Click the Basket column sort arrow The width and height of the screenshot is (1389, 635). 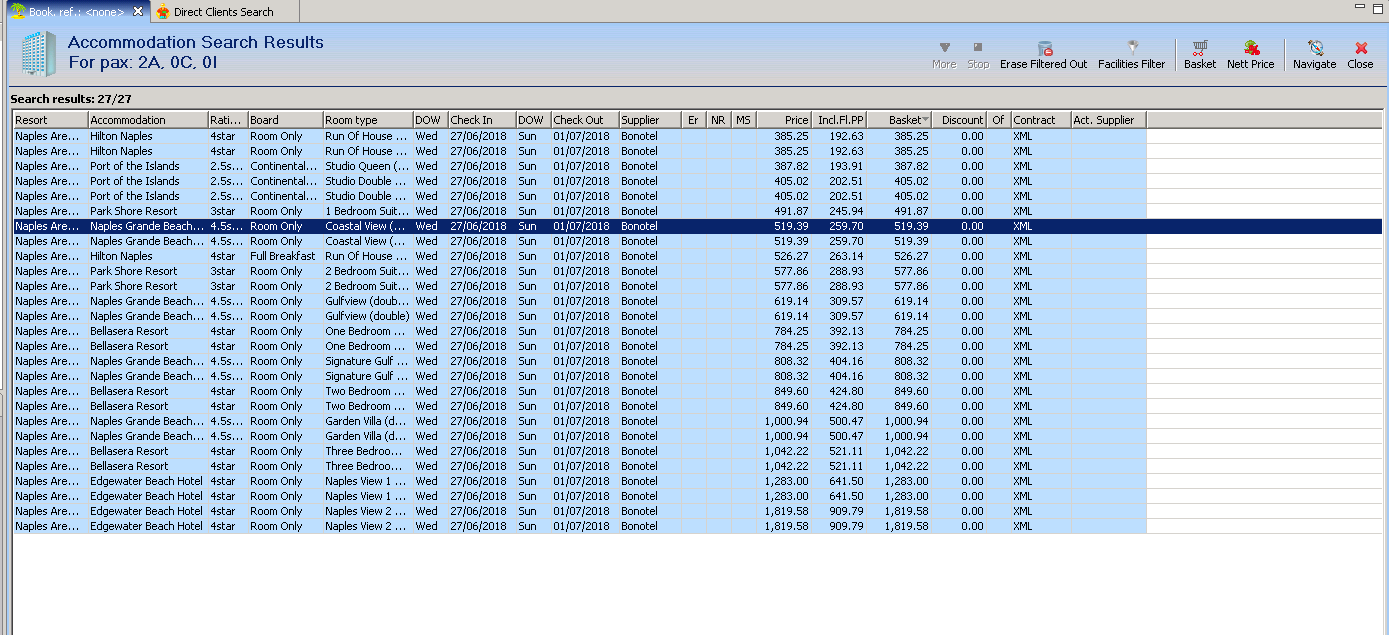coord(925,120)
